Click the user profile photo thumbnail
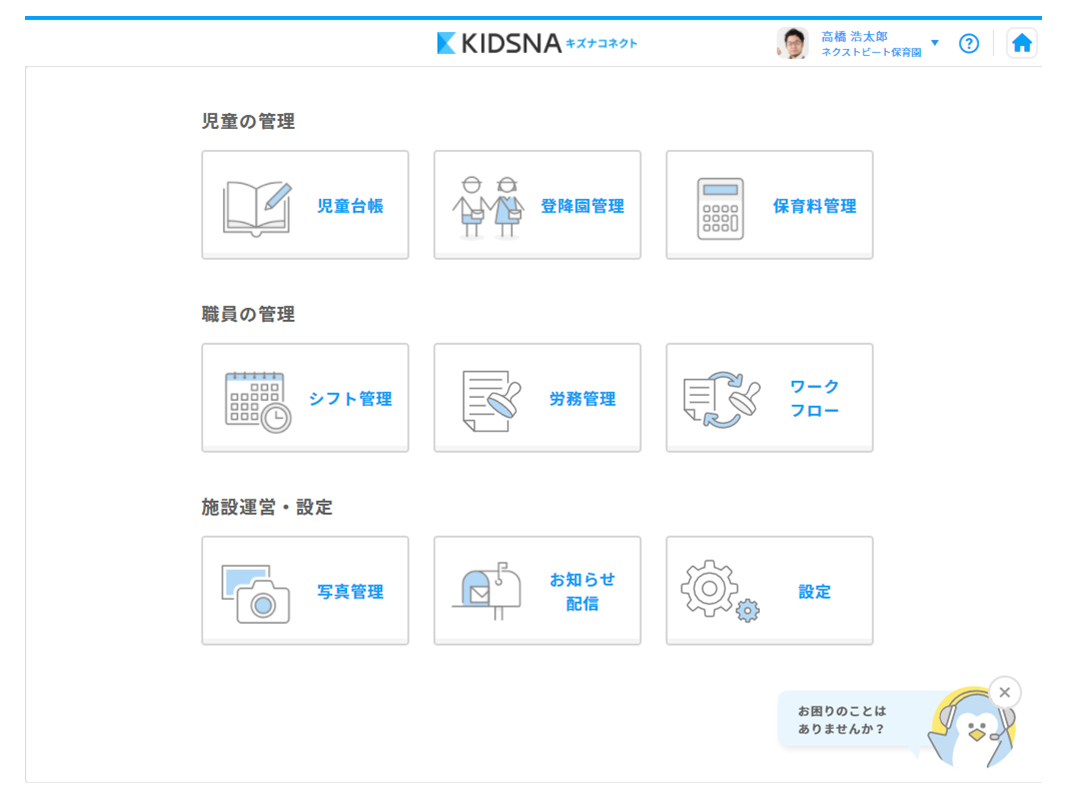 pos(793,43)
